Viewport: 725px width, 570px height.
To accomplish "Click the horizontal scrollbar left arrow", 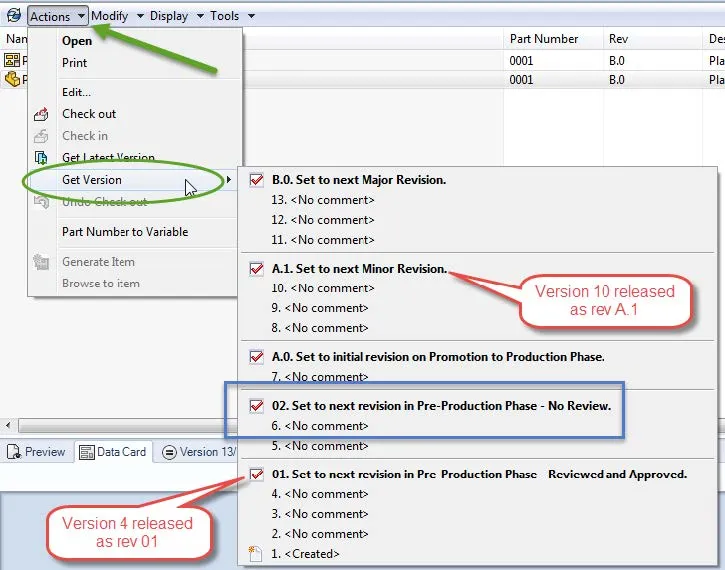I will point(8,424).
